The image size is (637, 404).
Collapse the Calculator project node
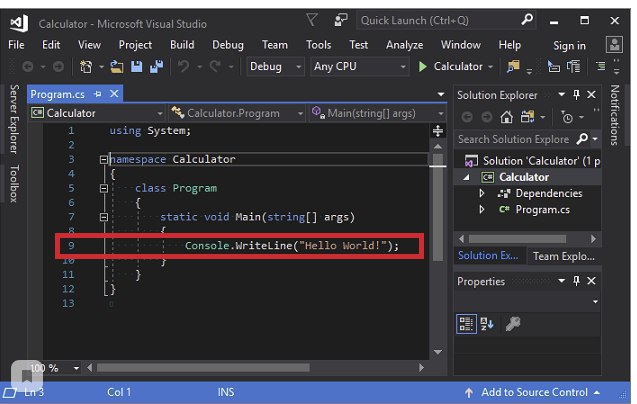click(x=466, y=177)
